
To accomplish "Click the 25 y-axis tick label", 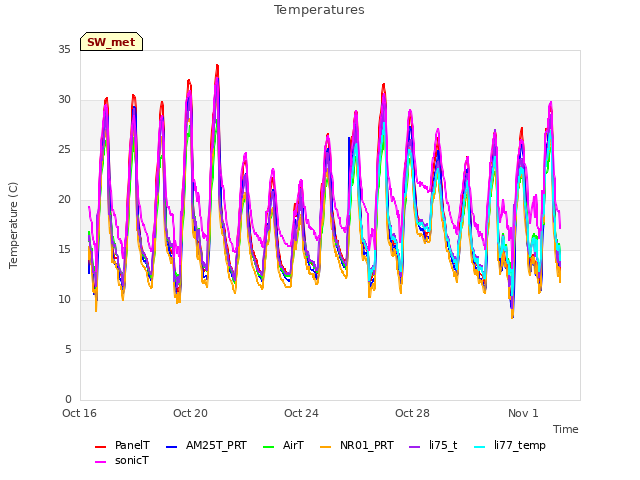I will tap(64, 149).
